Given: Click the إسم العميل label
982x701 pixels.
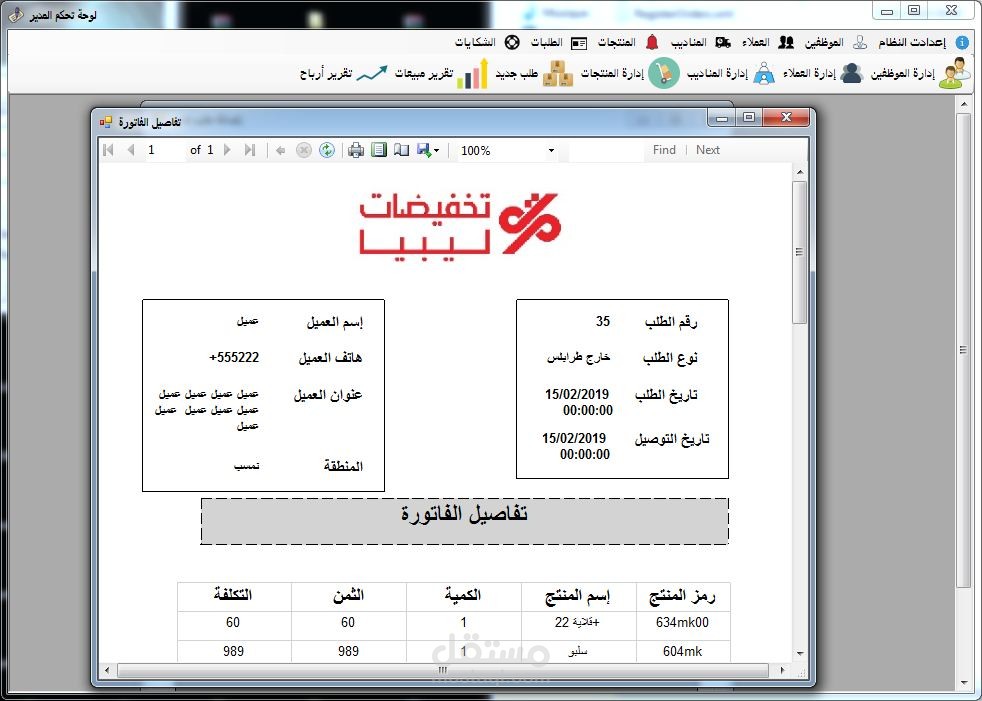Looking at the screenshot, I should (x=335, y=322).
